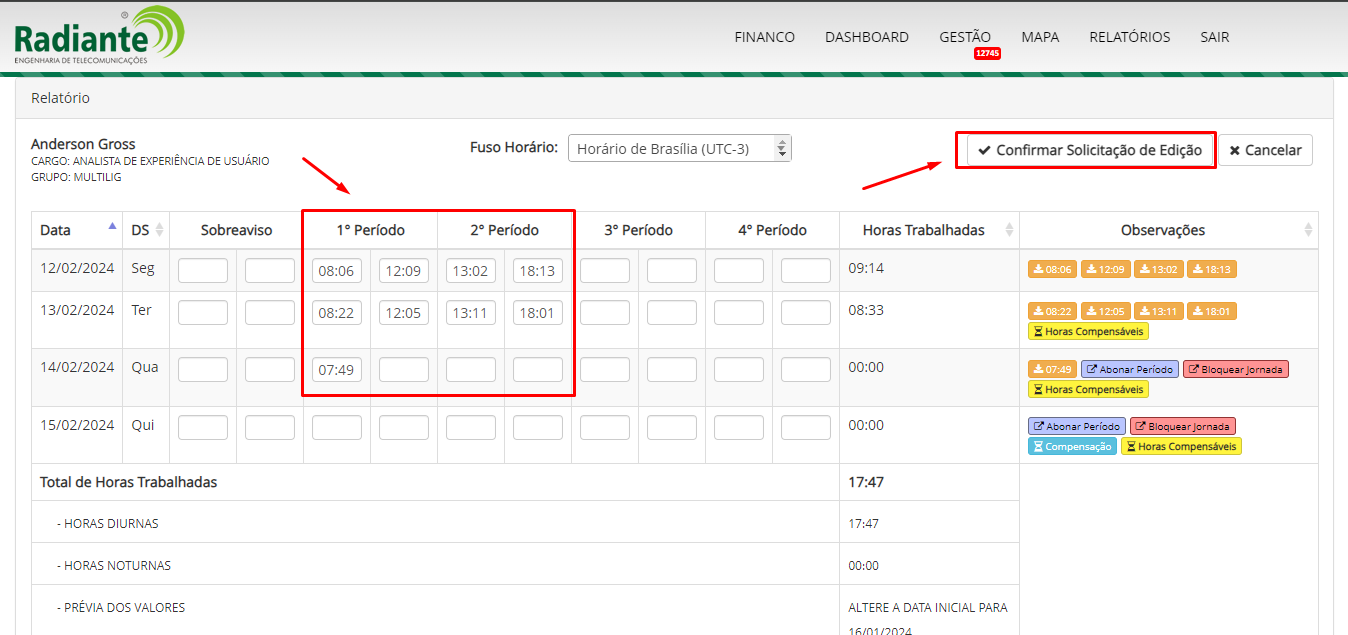Click Bloquear Jornada for 15/02/2024
This screenshot has height=635, width=1348.
click(x=1182, y=427)
